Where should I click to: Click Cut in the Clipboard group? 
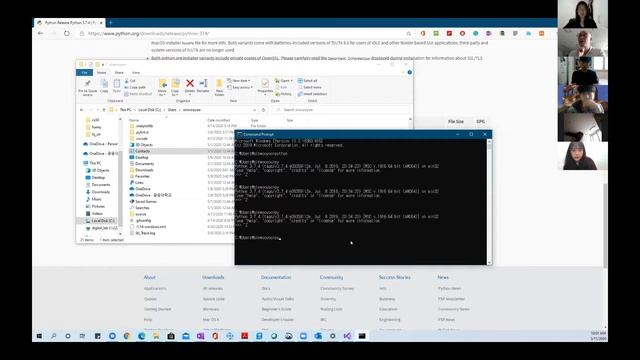click(x=130, y=81)
